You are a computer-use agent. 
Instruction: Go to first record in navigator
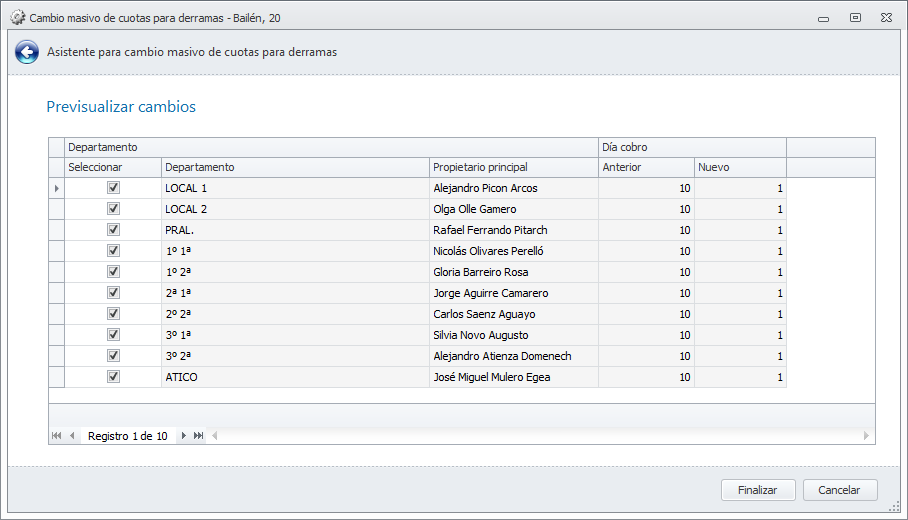[x=56, y=436]
